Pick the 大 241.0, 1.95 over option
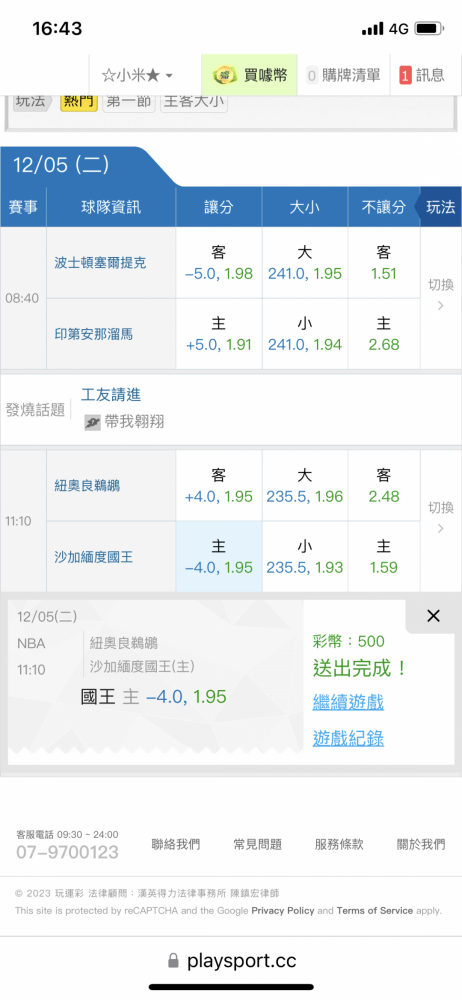Viewport: 462px width, 1000px height. (x=305, y=263)
